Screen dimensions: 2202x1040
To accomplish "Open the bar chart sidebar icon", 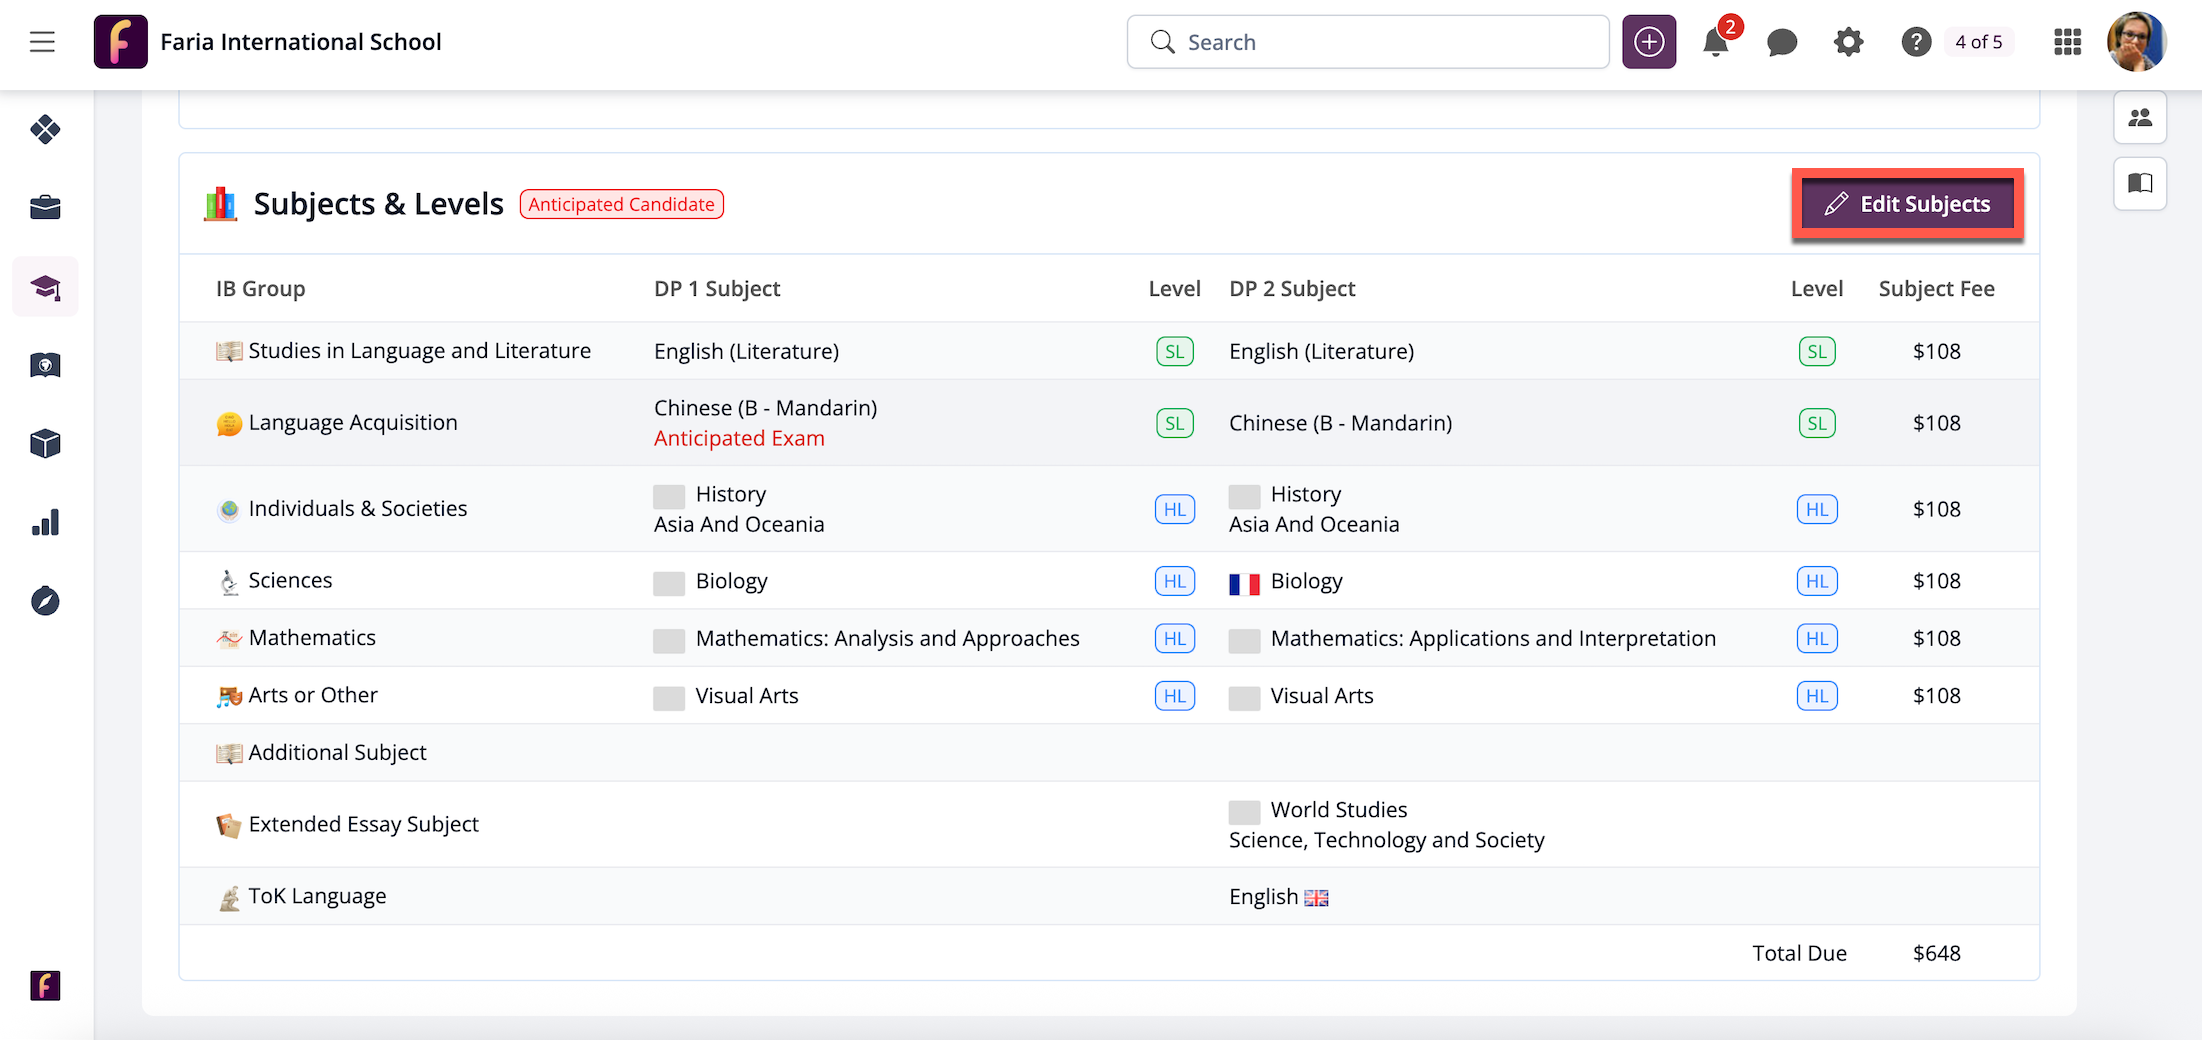I will coord(45,523).
